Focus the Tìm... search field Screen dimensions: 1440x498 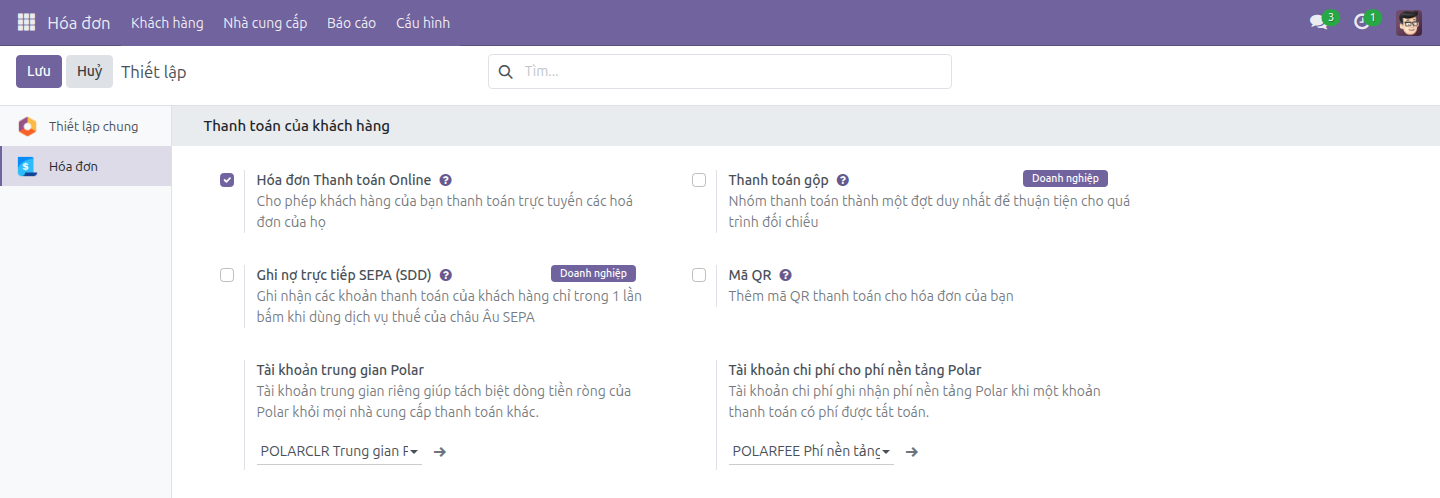[720, 71]
